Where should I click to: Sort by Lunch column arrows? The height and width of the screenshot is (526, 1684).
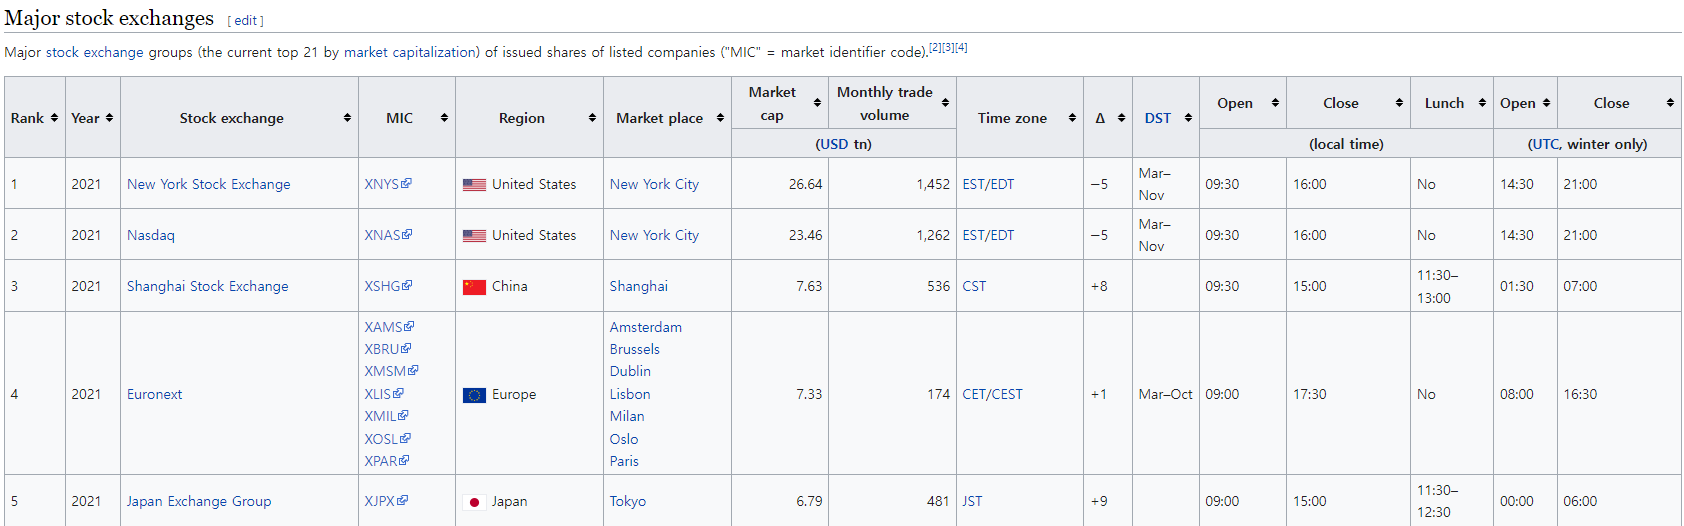tap(1482, 103)
